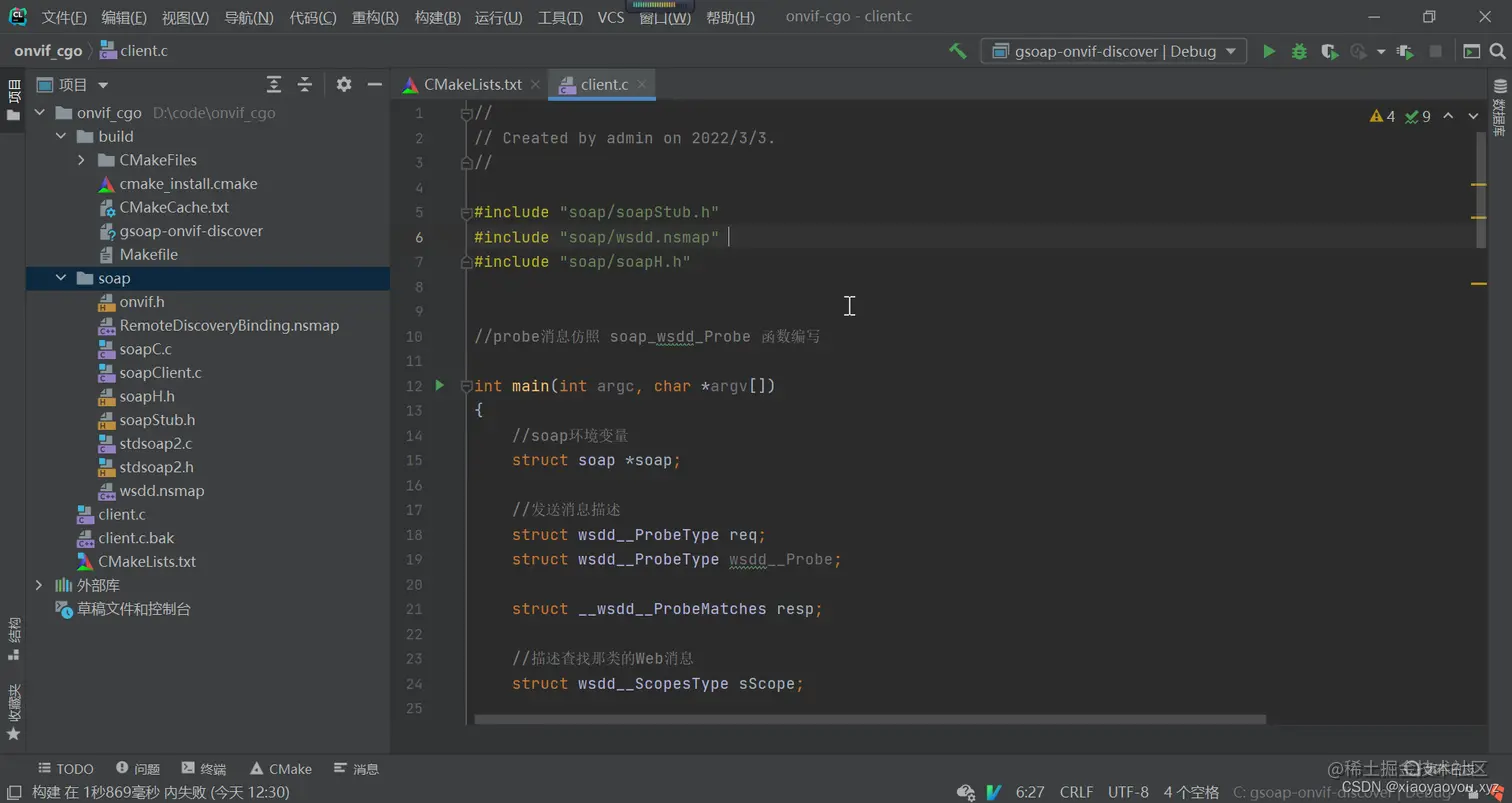Click the Expand All icon in project panel

coord(274,85)
